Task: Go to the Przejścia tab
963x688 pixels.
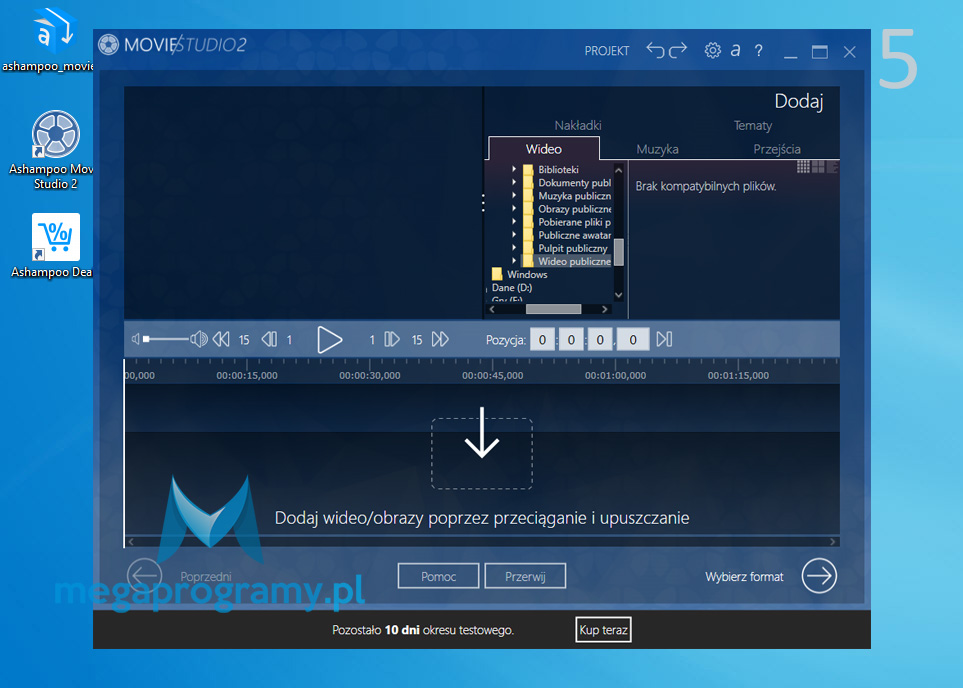Action: (x=777, y=149)
